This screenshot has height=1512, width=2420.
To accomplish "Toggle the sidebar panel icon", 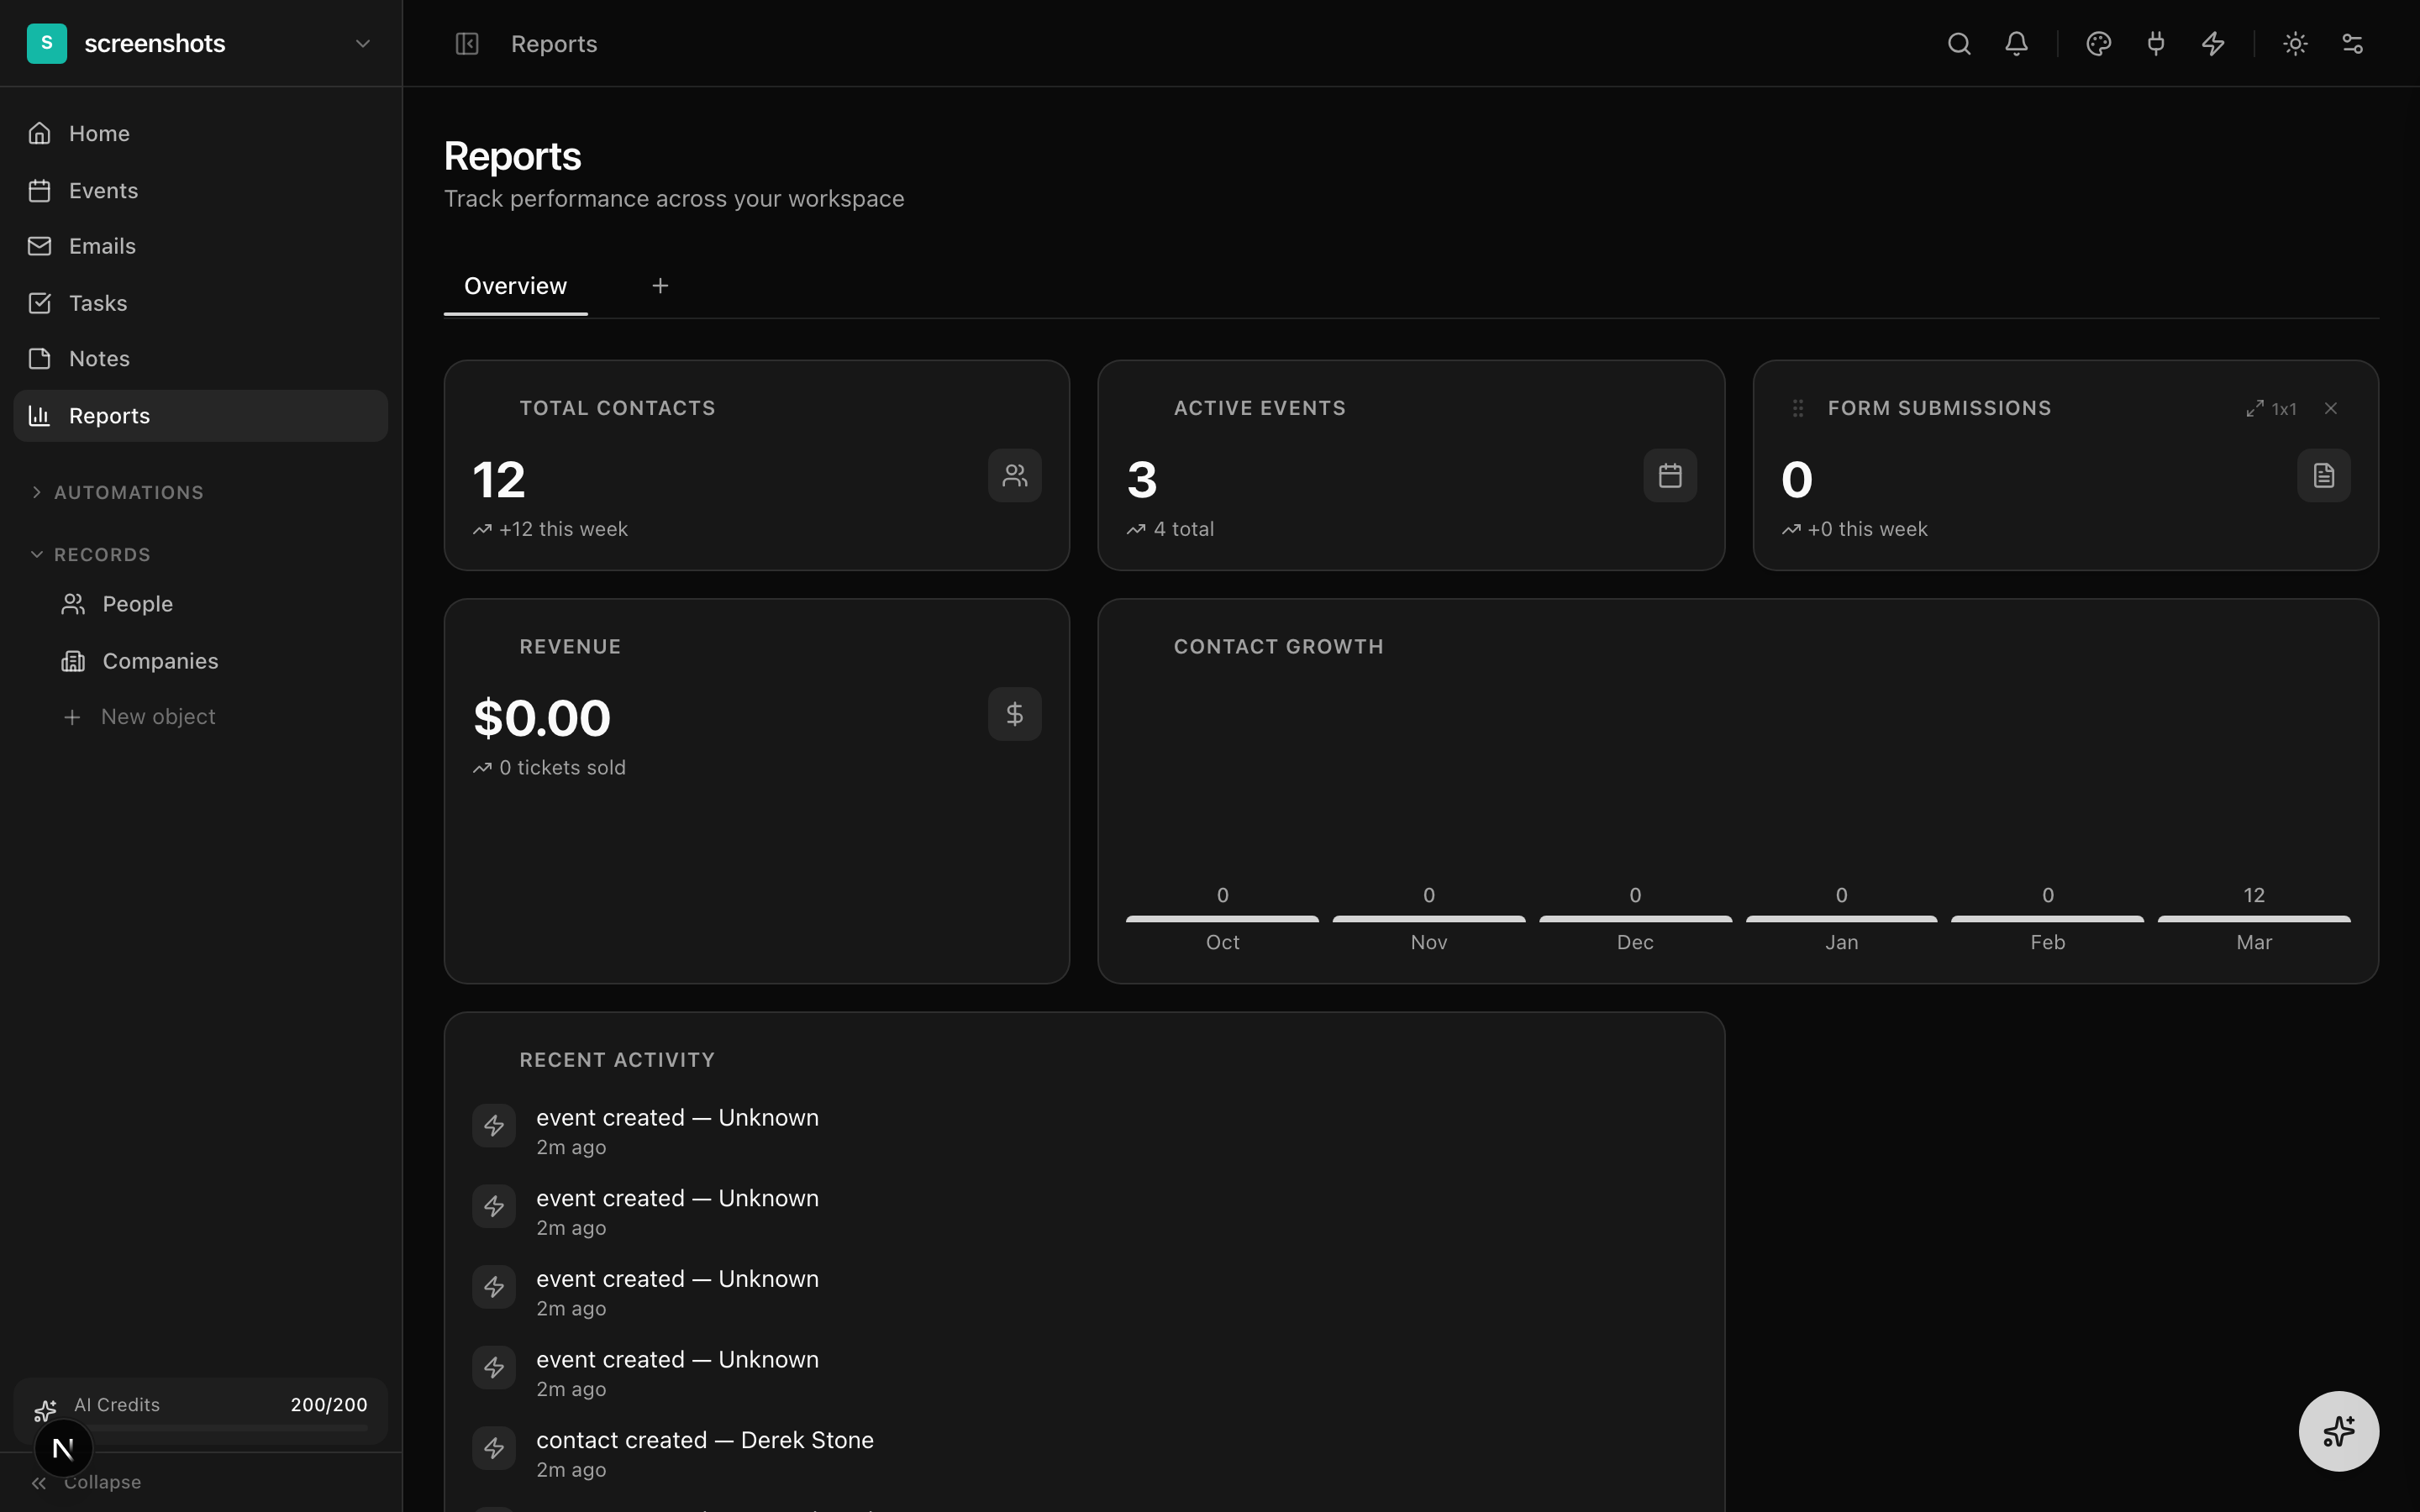I will pyautogui.click(x=467, y=44).
